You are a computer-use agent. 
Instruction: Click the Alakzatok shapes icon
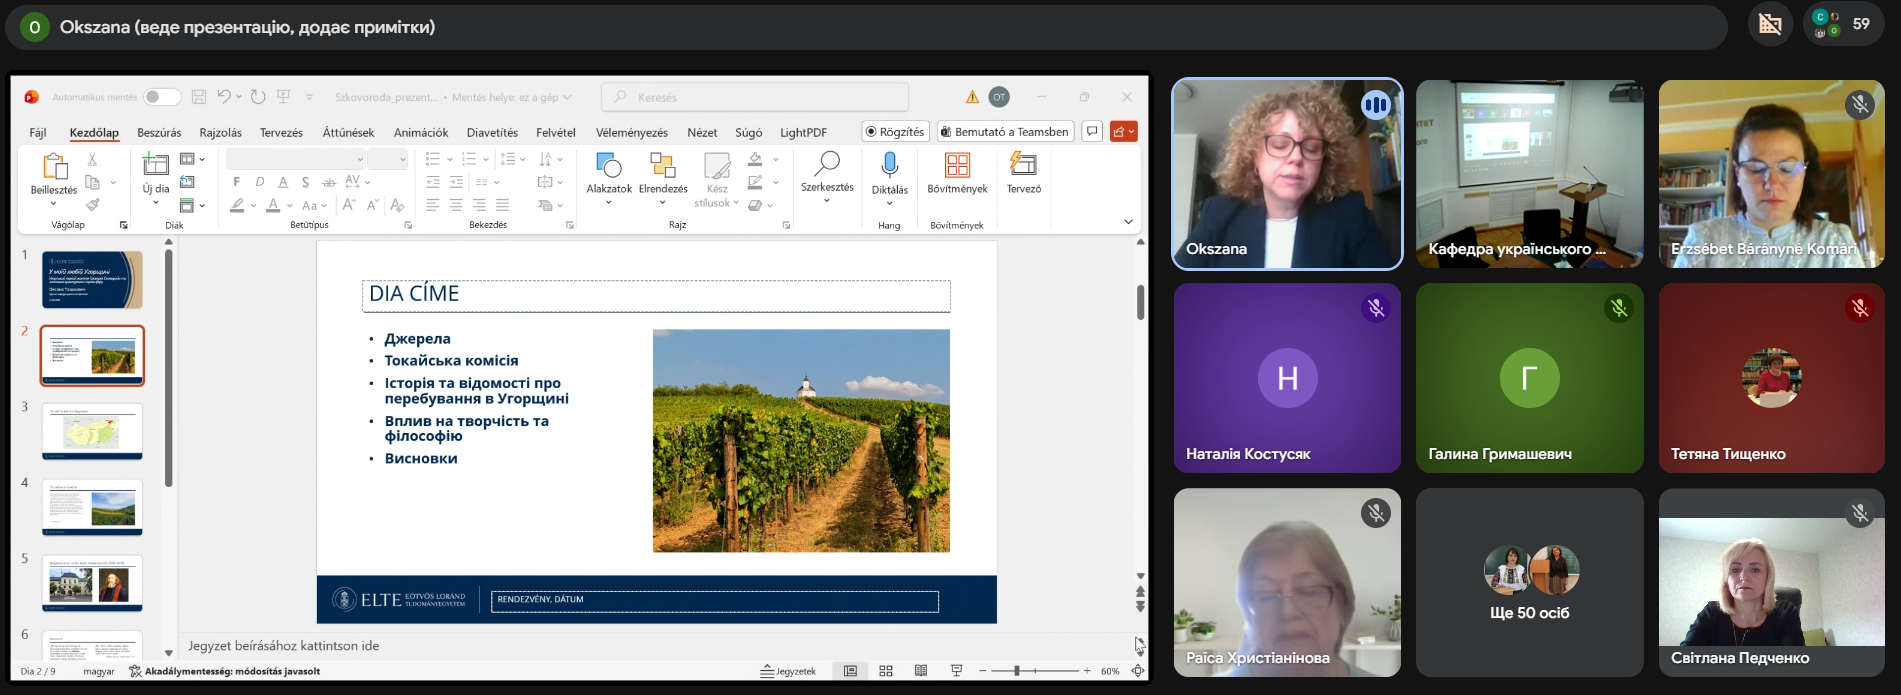(x=608, y=164)
